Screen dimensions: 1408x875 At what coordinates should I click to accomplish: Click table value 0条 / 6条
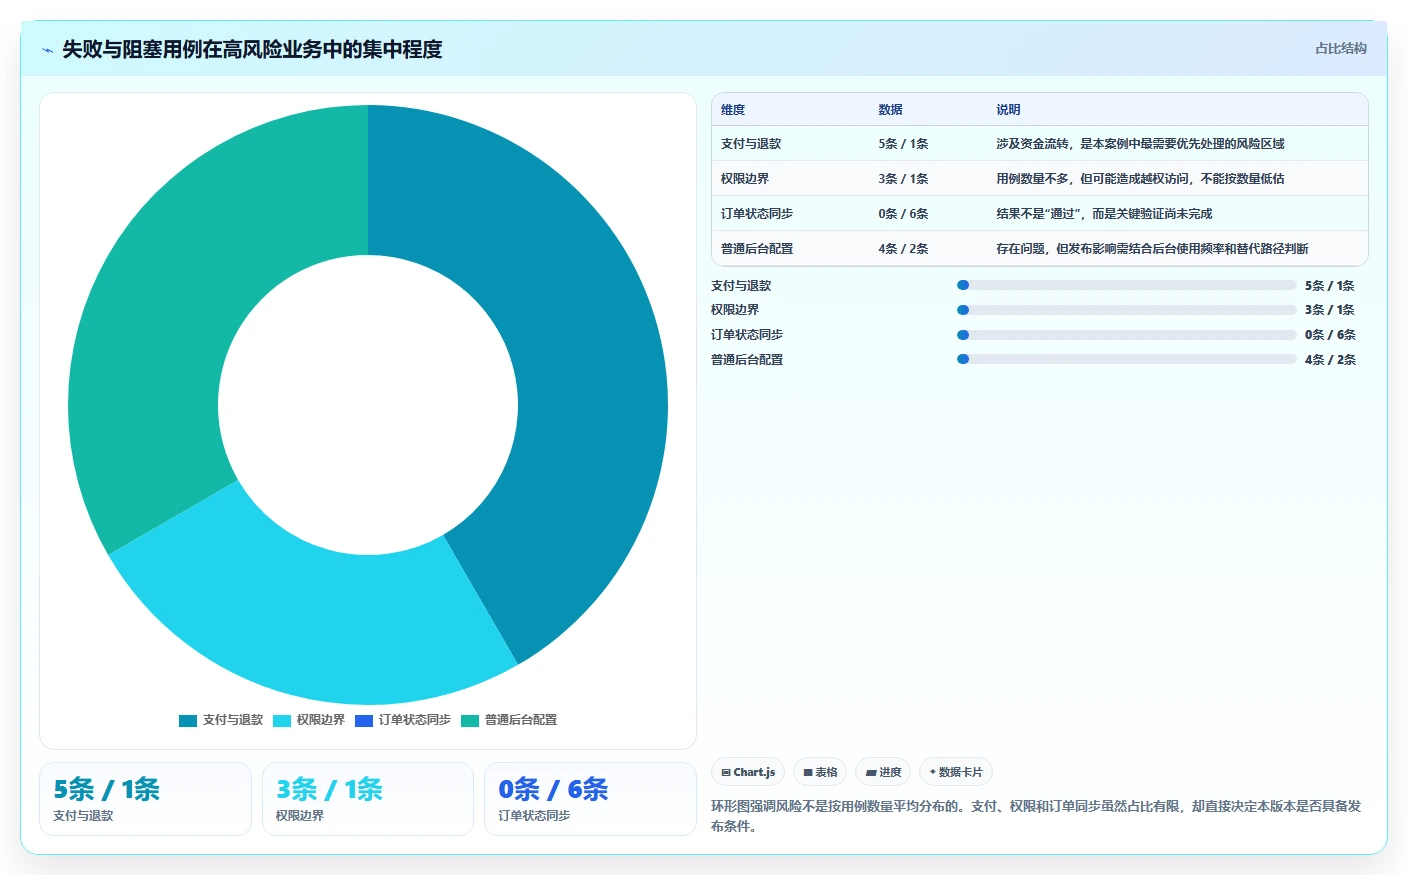[903, 214]
